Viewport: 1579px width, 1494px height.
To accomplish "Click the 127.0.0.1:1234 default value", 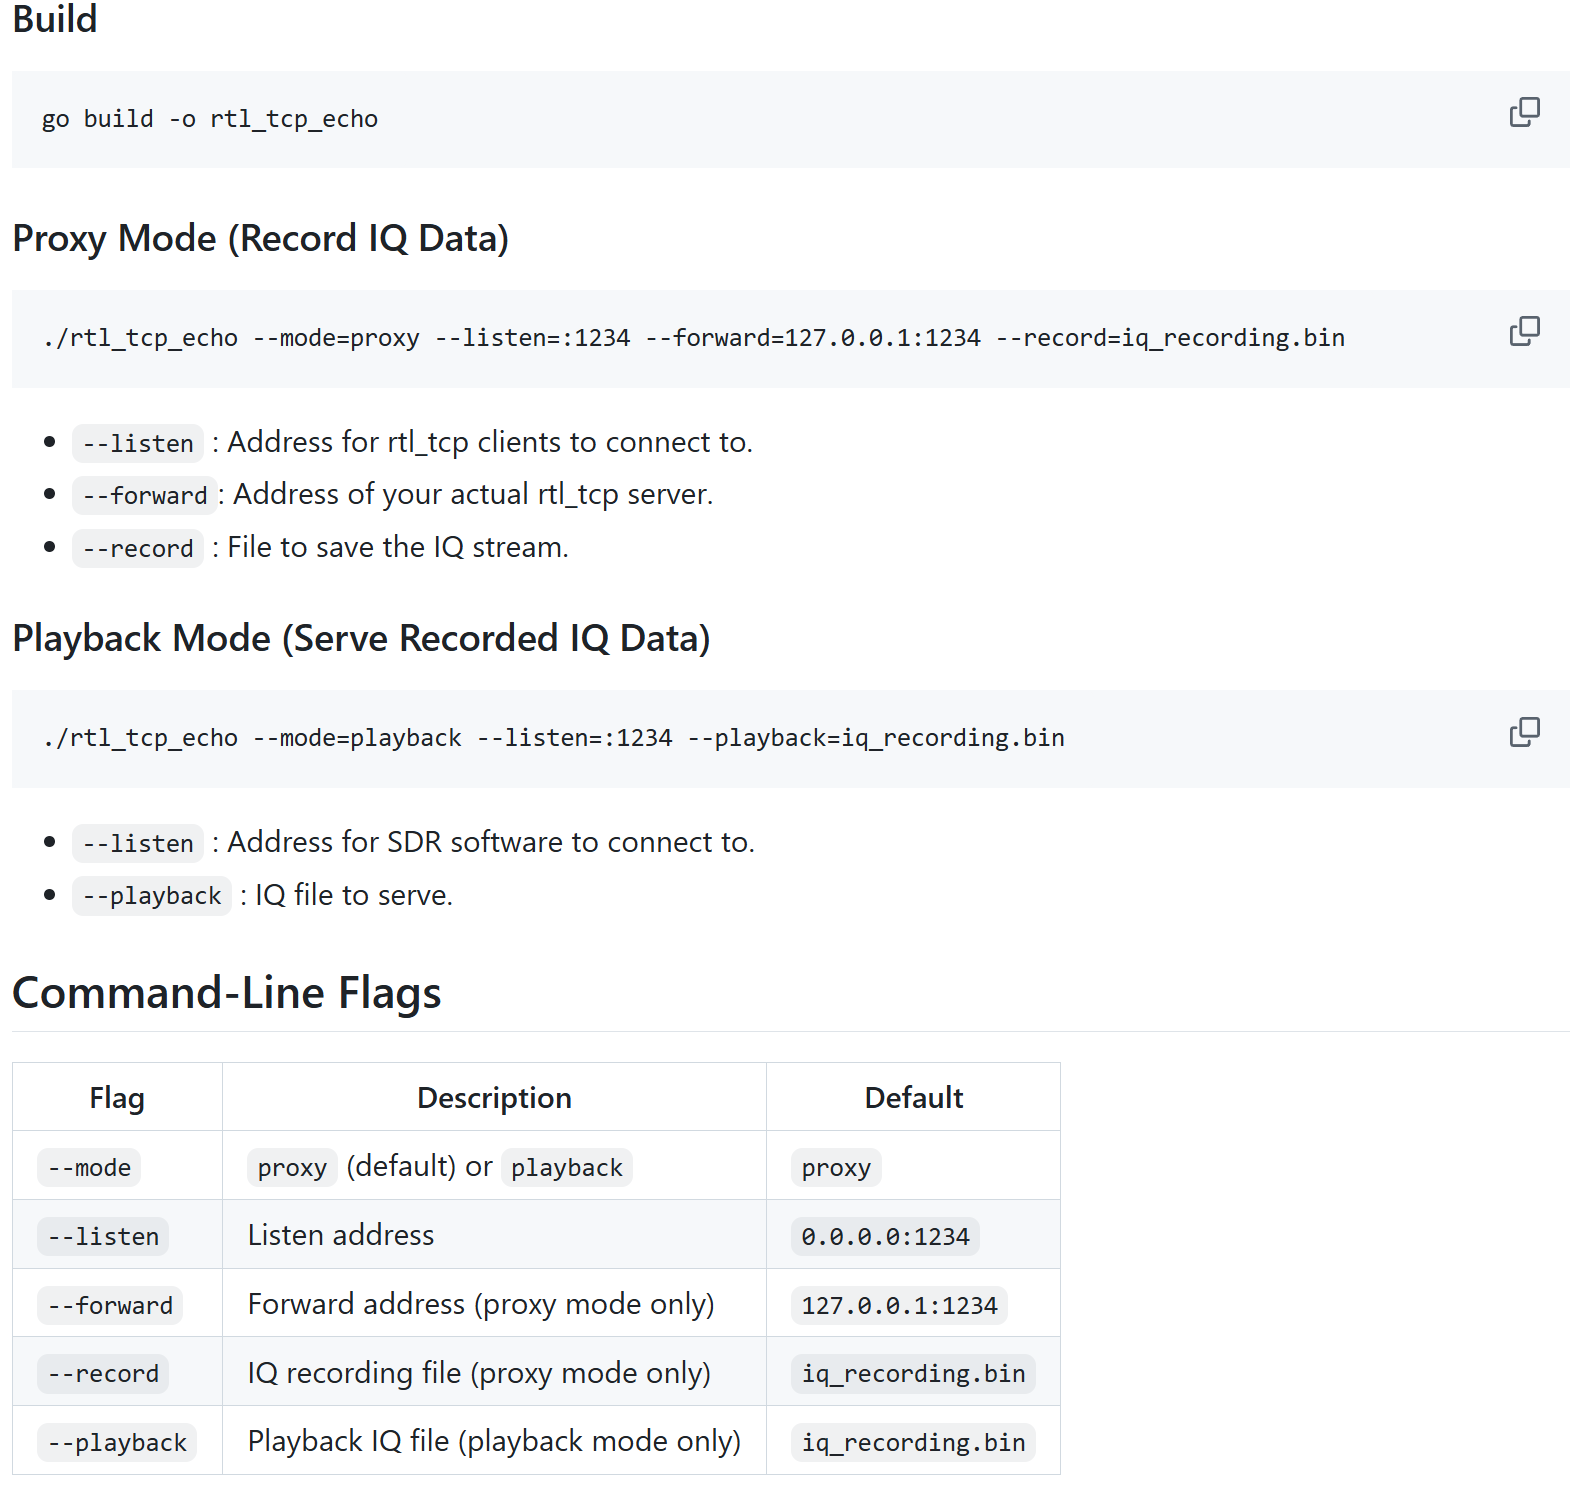I will coord(899,1305).
